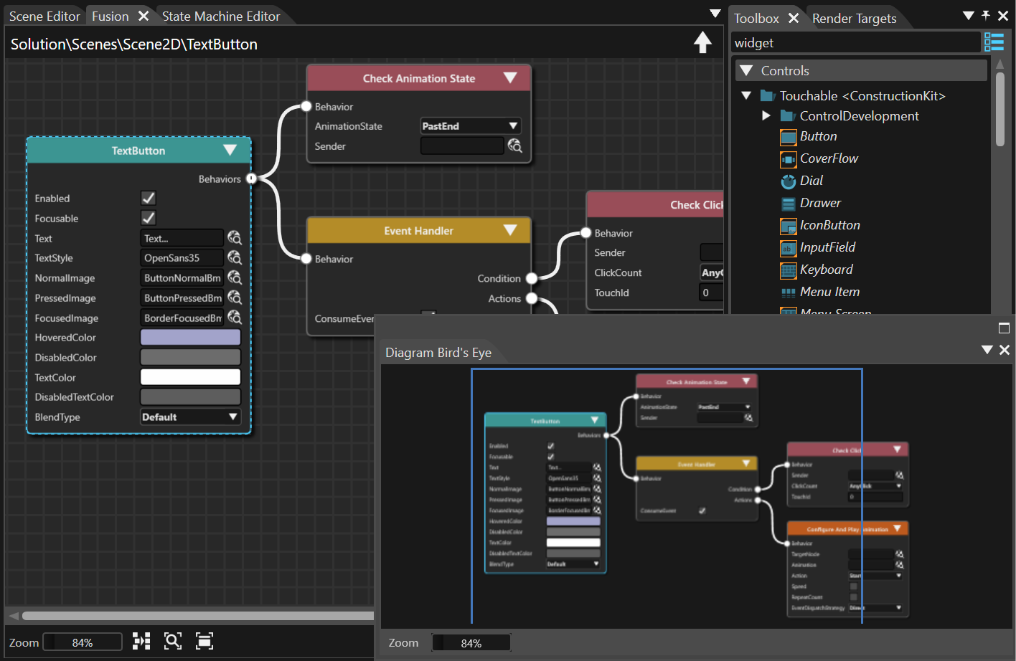This screenshot has width=1016, height=661.
Task: Click the auto-layout diagram icon next to Zoom
Action: (x=141, y=642)
